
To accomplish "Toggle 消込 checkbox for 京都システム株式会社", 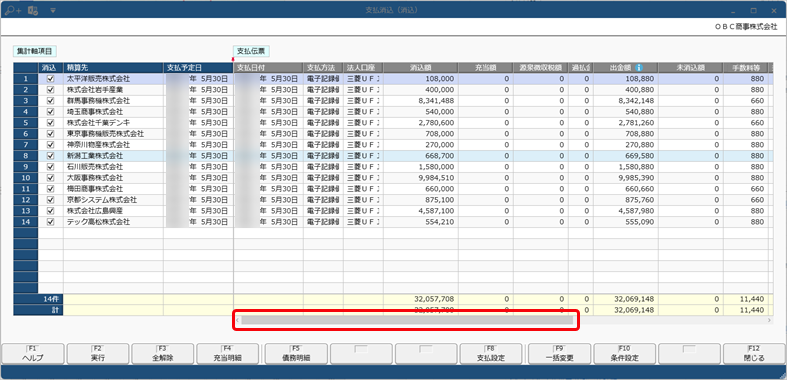I will click(x=50, y=200).
